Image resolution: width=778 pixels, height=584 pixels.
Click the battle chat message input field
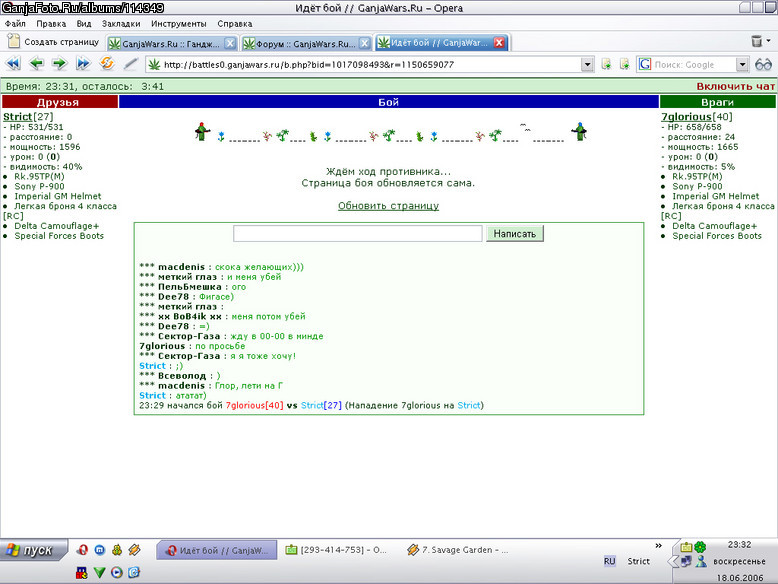pos(358,234)
